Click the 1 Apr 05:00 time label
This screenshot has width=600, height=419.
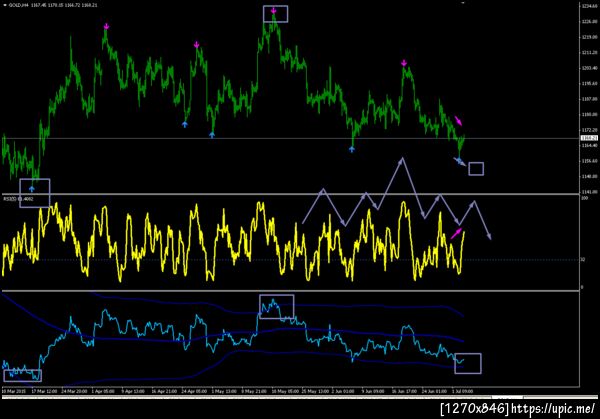[x=103, y=391]
